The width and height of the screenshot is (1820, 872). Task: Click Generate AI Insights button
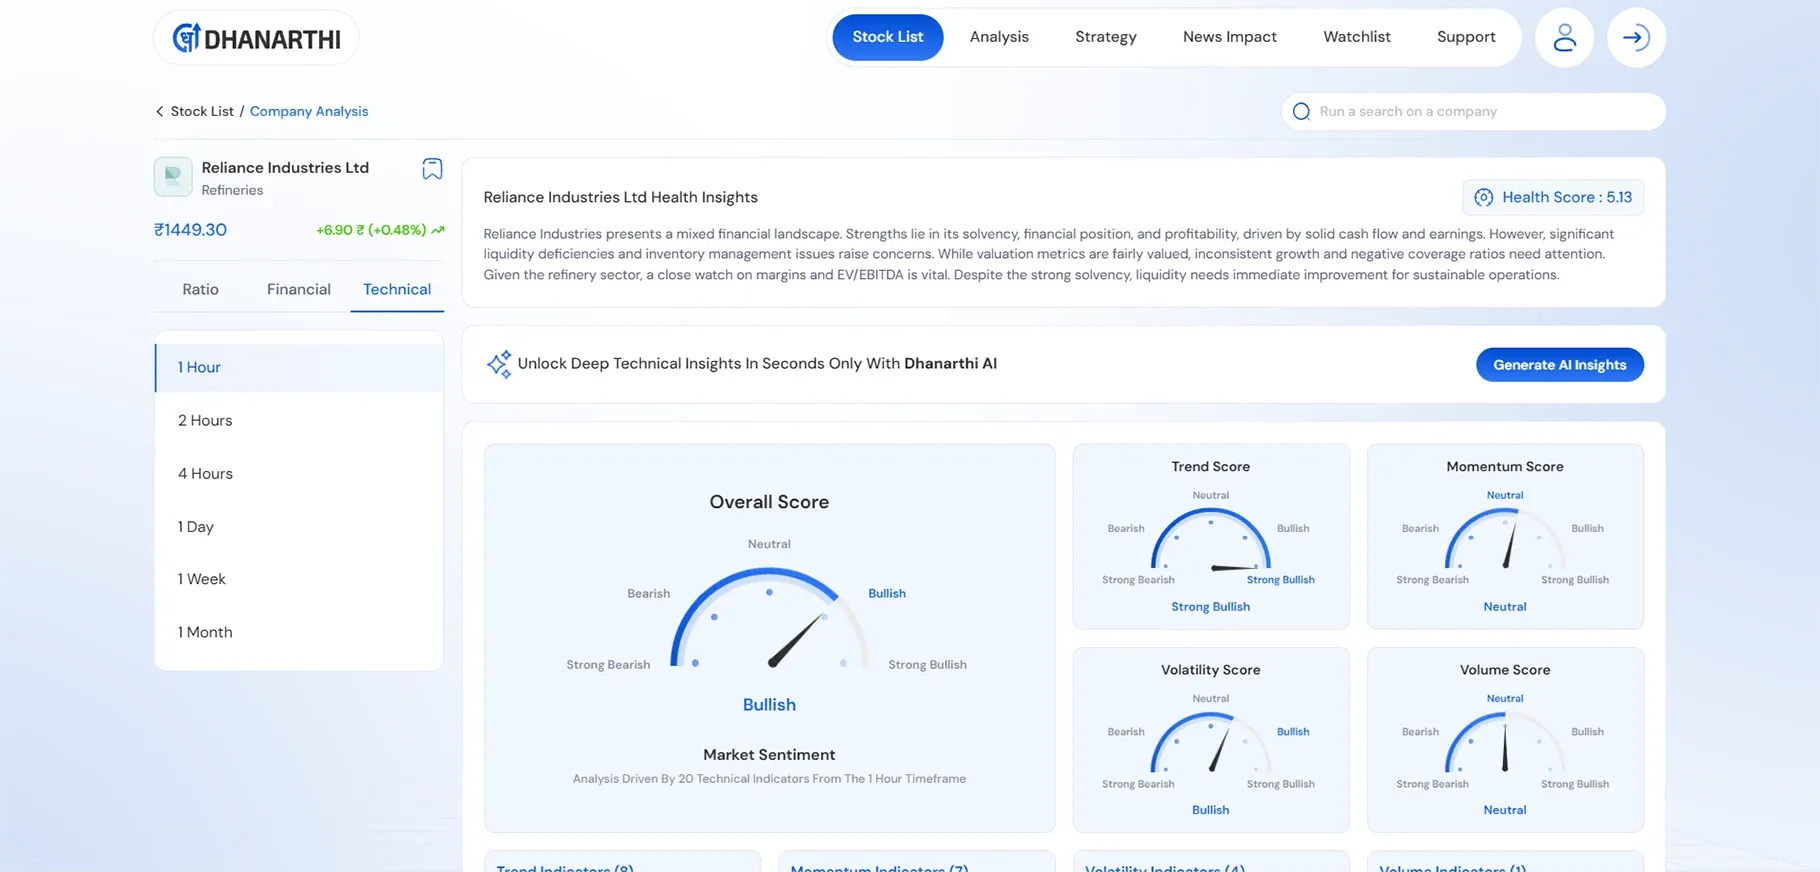coord(1559,365)
